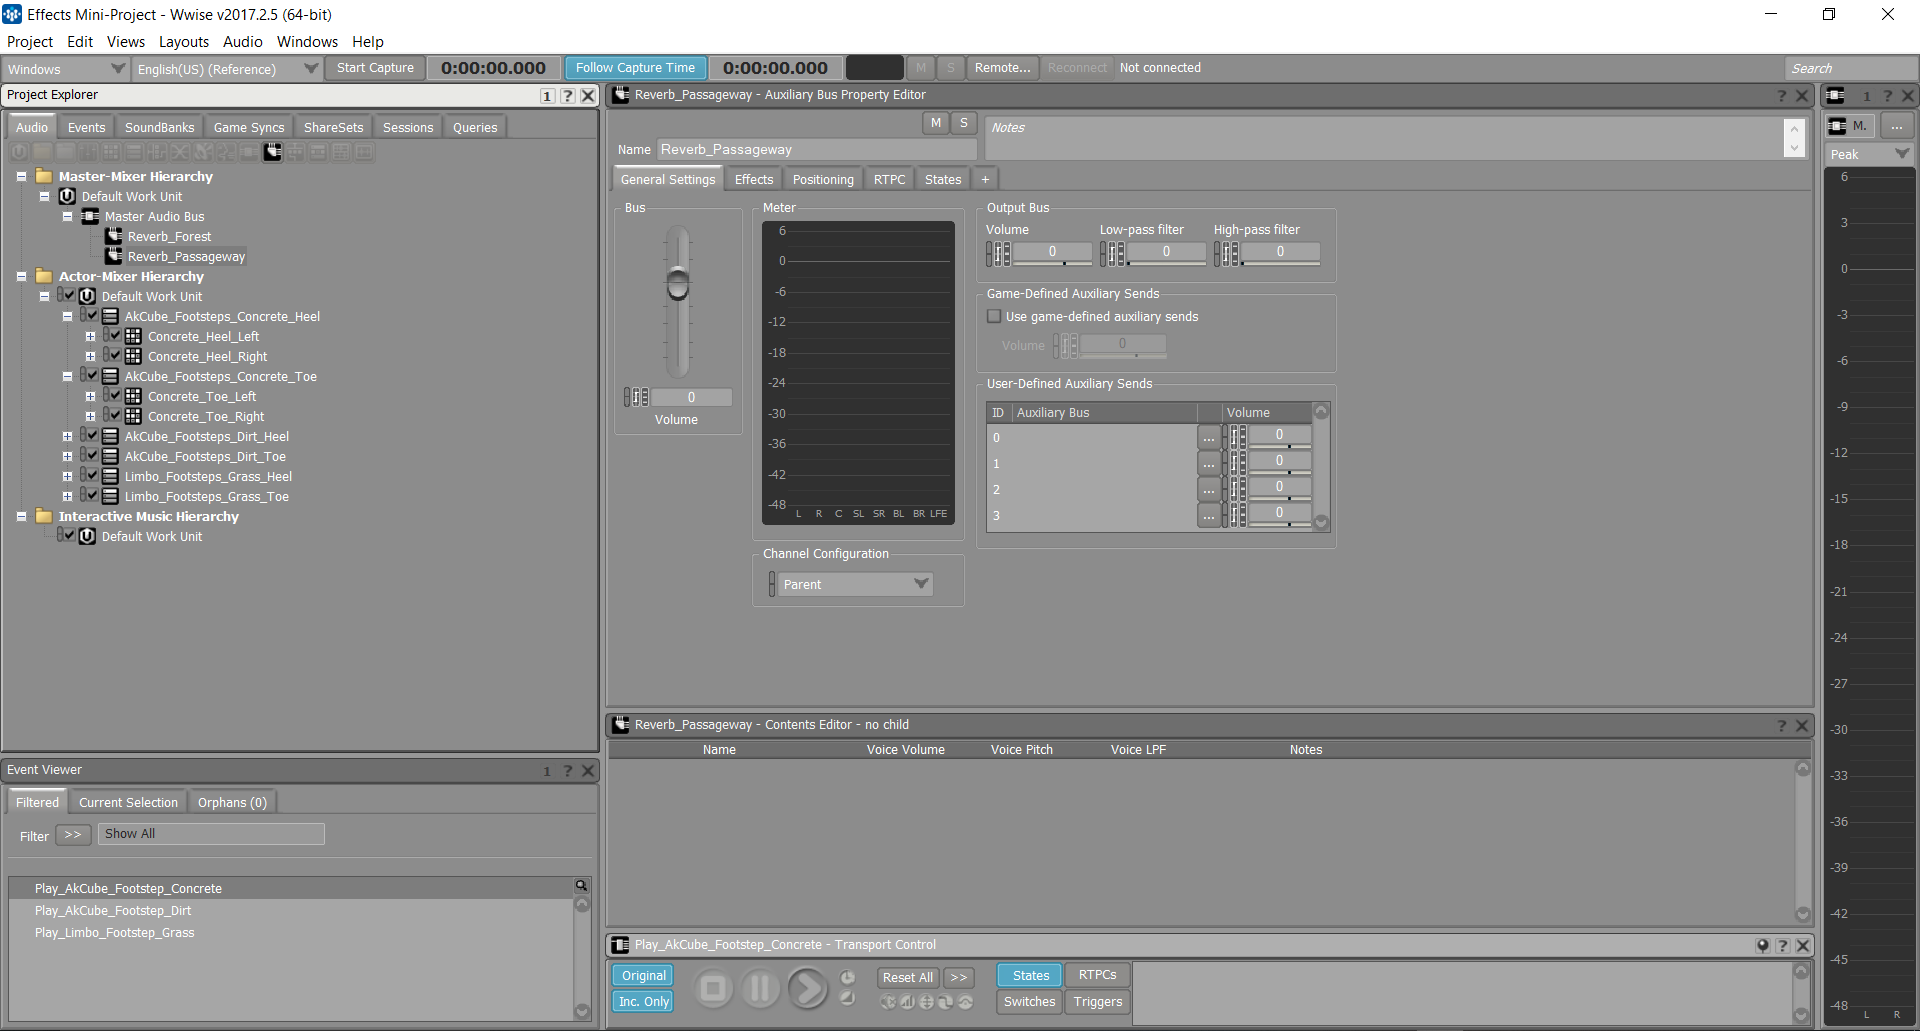
Task: Collapse the Actor-Mixer Hierarchy node
Action: click(21, 276)
